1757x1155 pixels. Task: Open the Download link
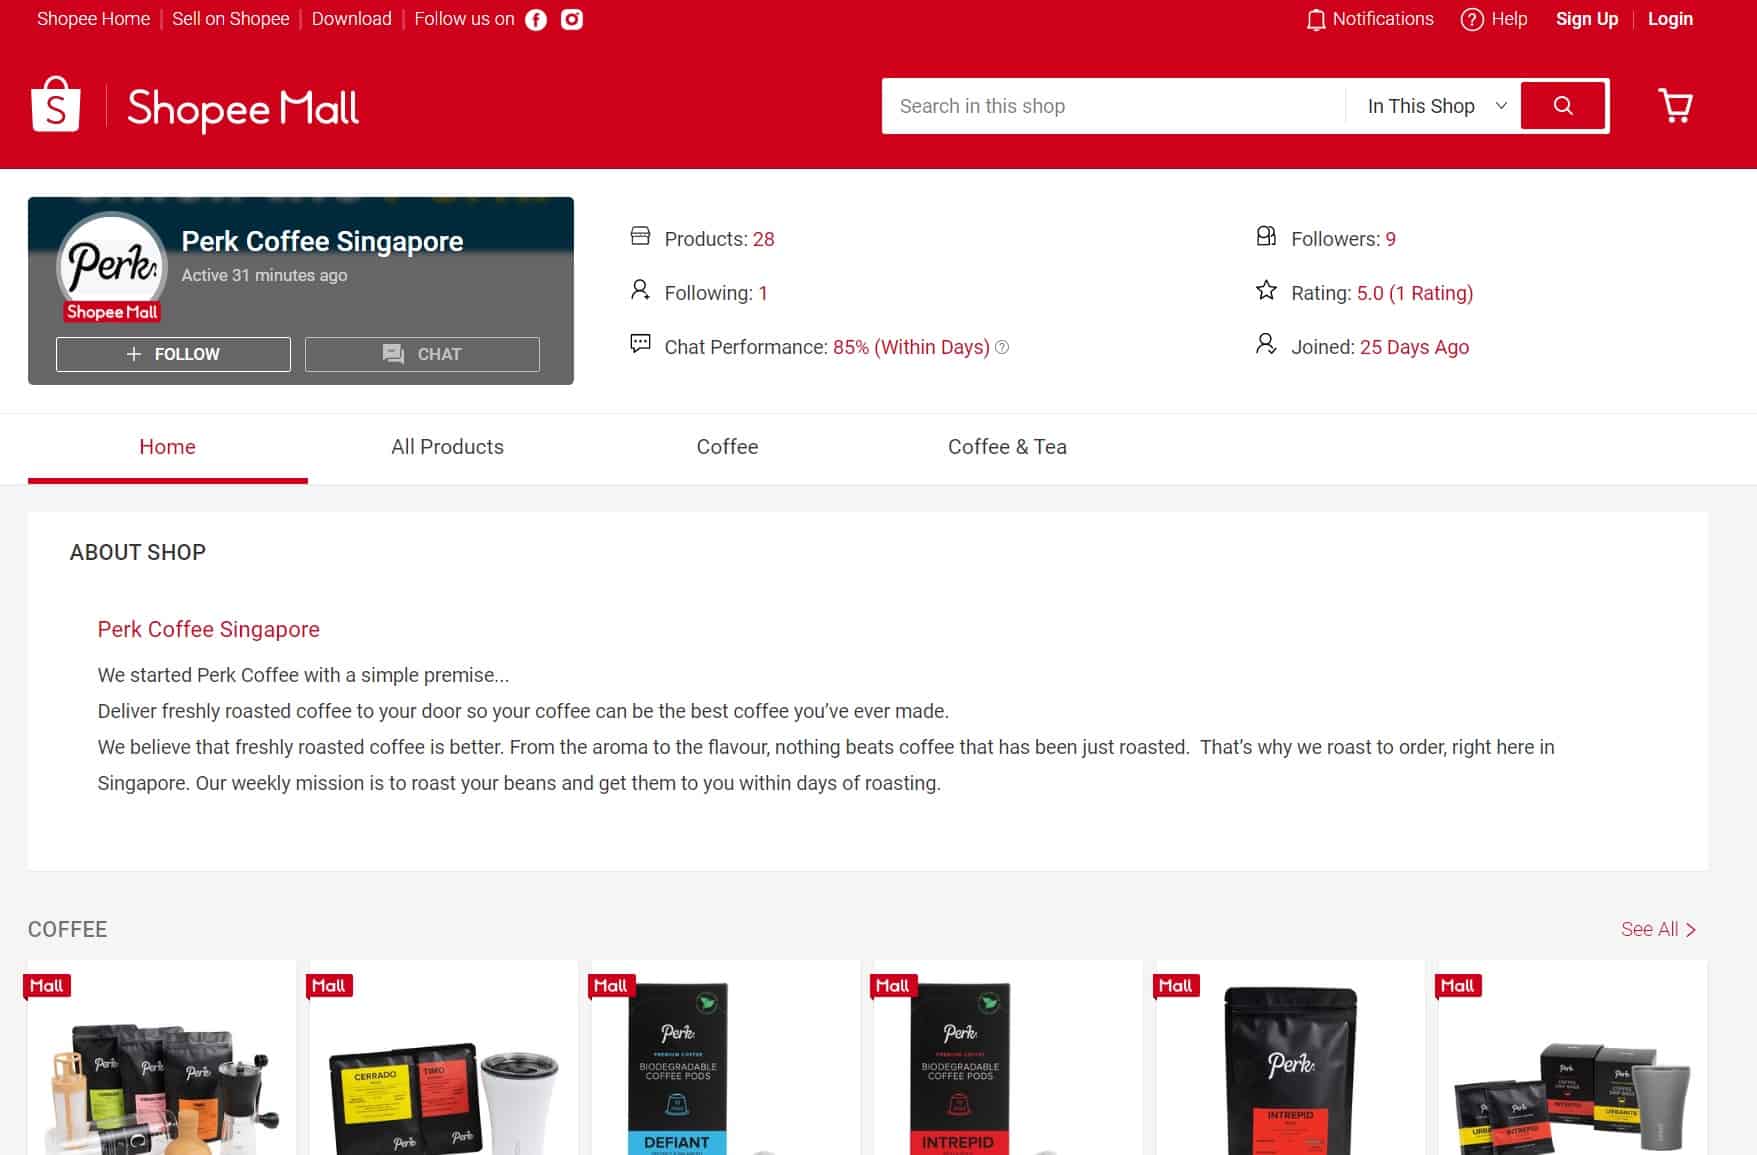(x=351, y=19)
